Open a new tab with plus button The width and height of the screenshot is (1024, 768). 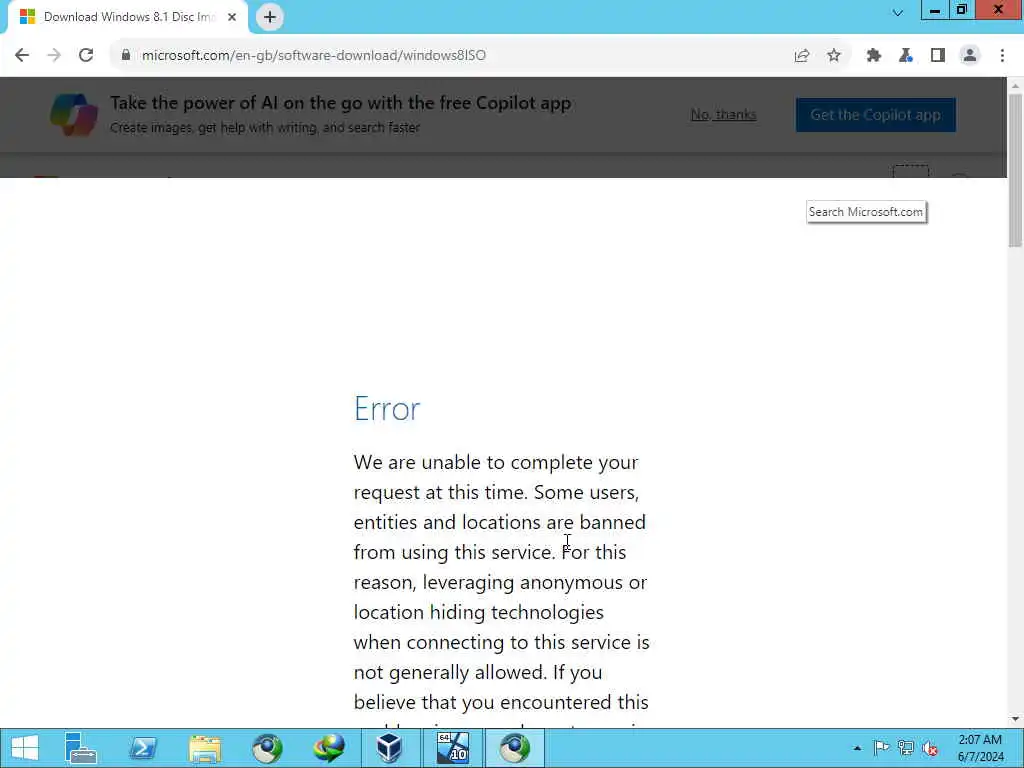pyautogui.click(x=270, y=17)
